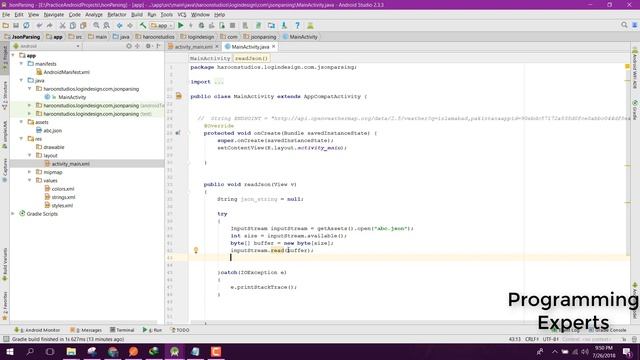Collapse the app tree node
Viewport: 640px width, 360px height.
(13, 55)
